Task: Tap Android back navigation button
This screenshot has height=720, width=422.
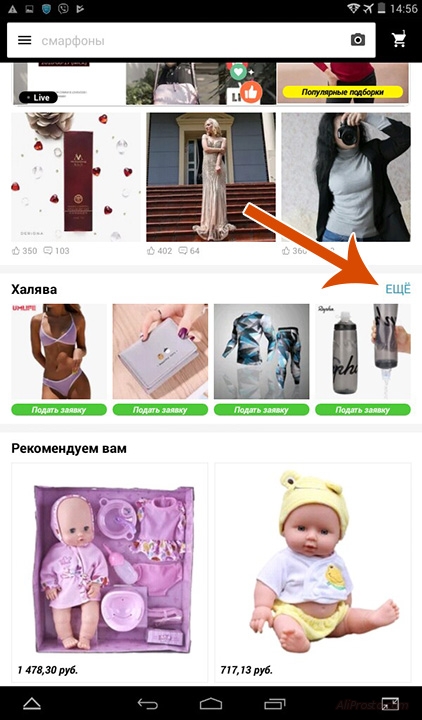Action: (148, 704)
